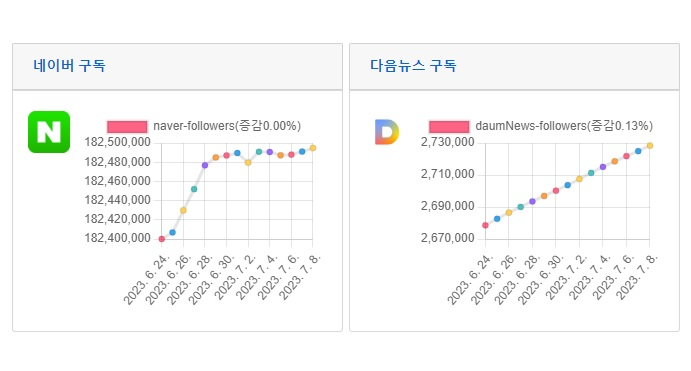This screenshot has height=371, width=691.
Task: Select first red data point on Naver chart
Action: coord(162,239)
